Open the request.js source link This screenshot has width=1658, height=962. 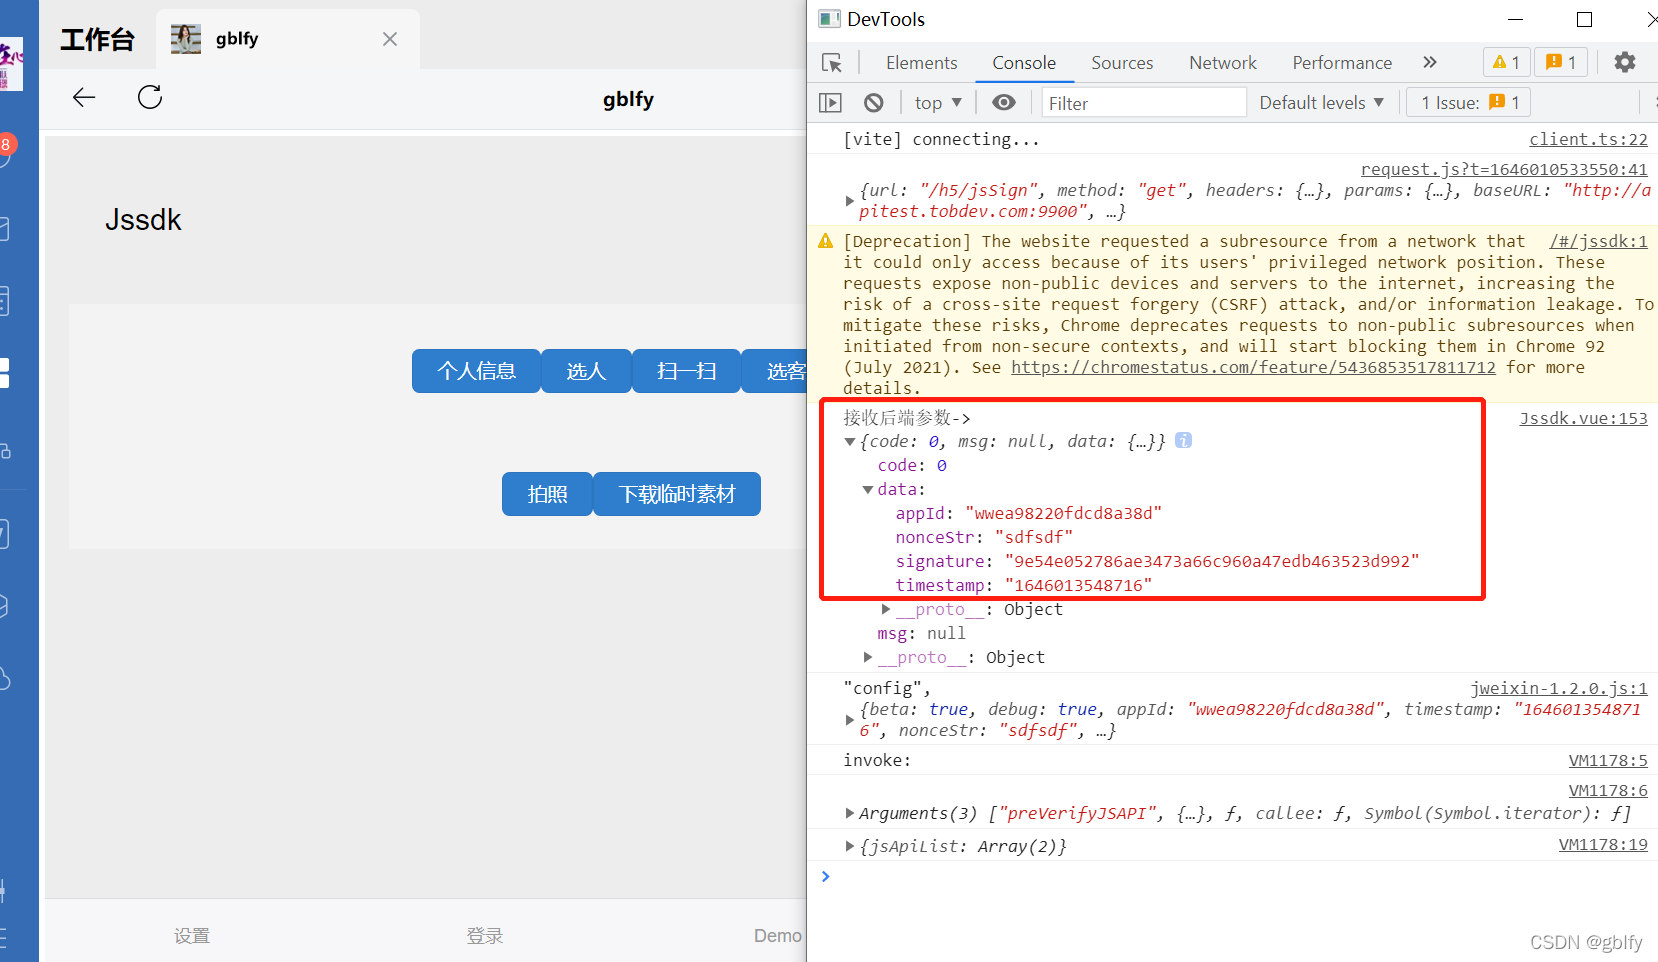click(1504, 170)
